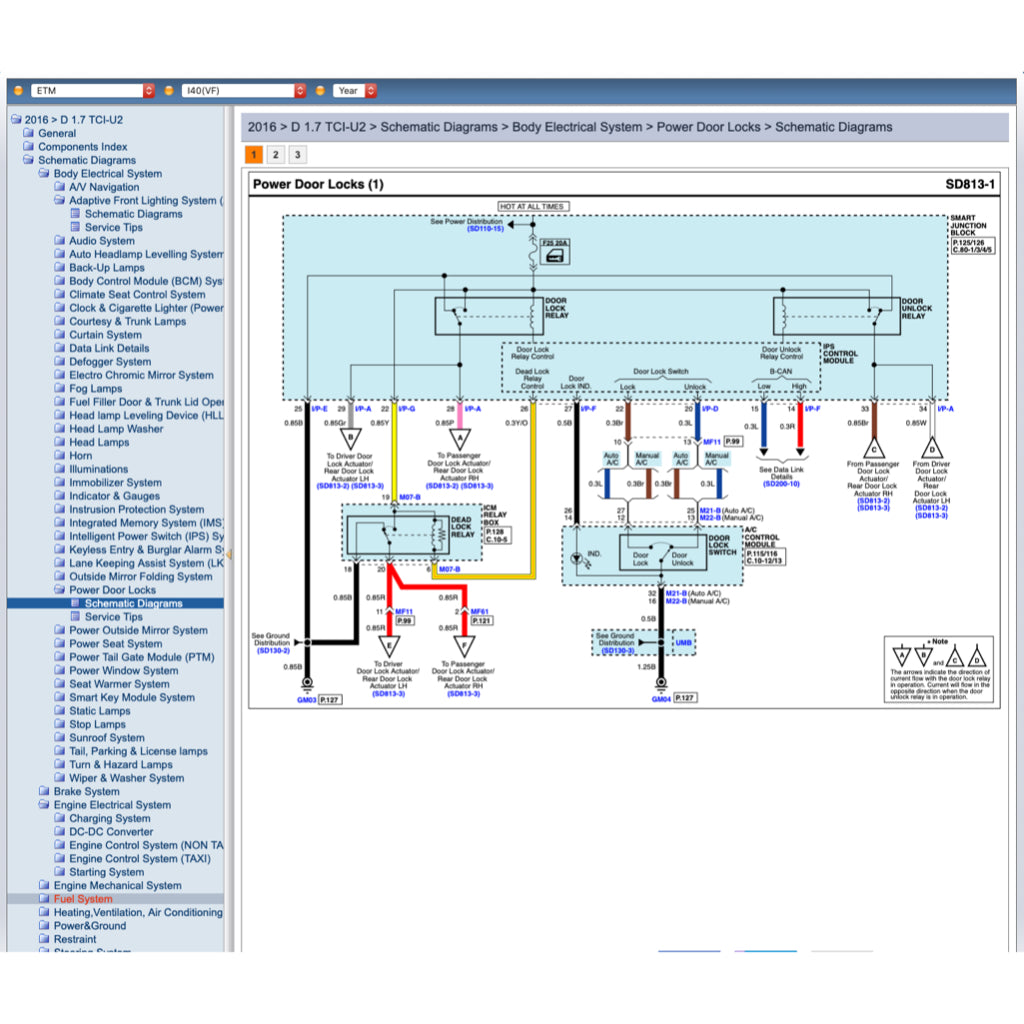
Task: Click the folder icon beside Sunroof System
Action: point(59,737)
